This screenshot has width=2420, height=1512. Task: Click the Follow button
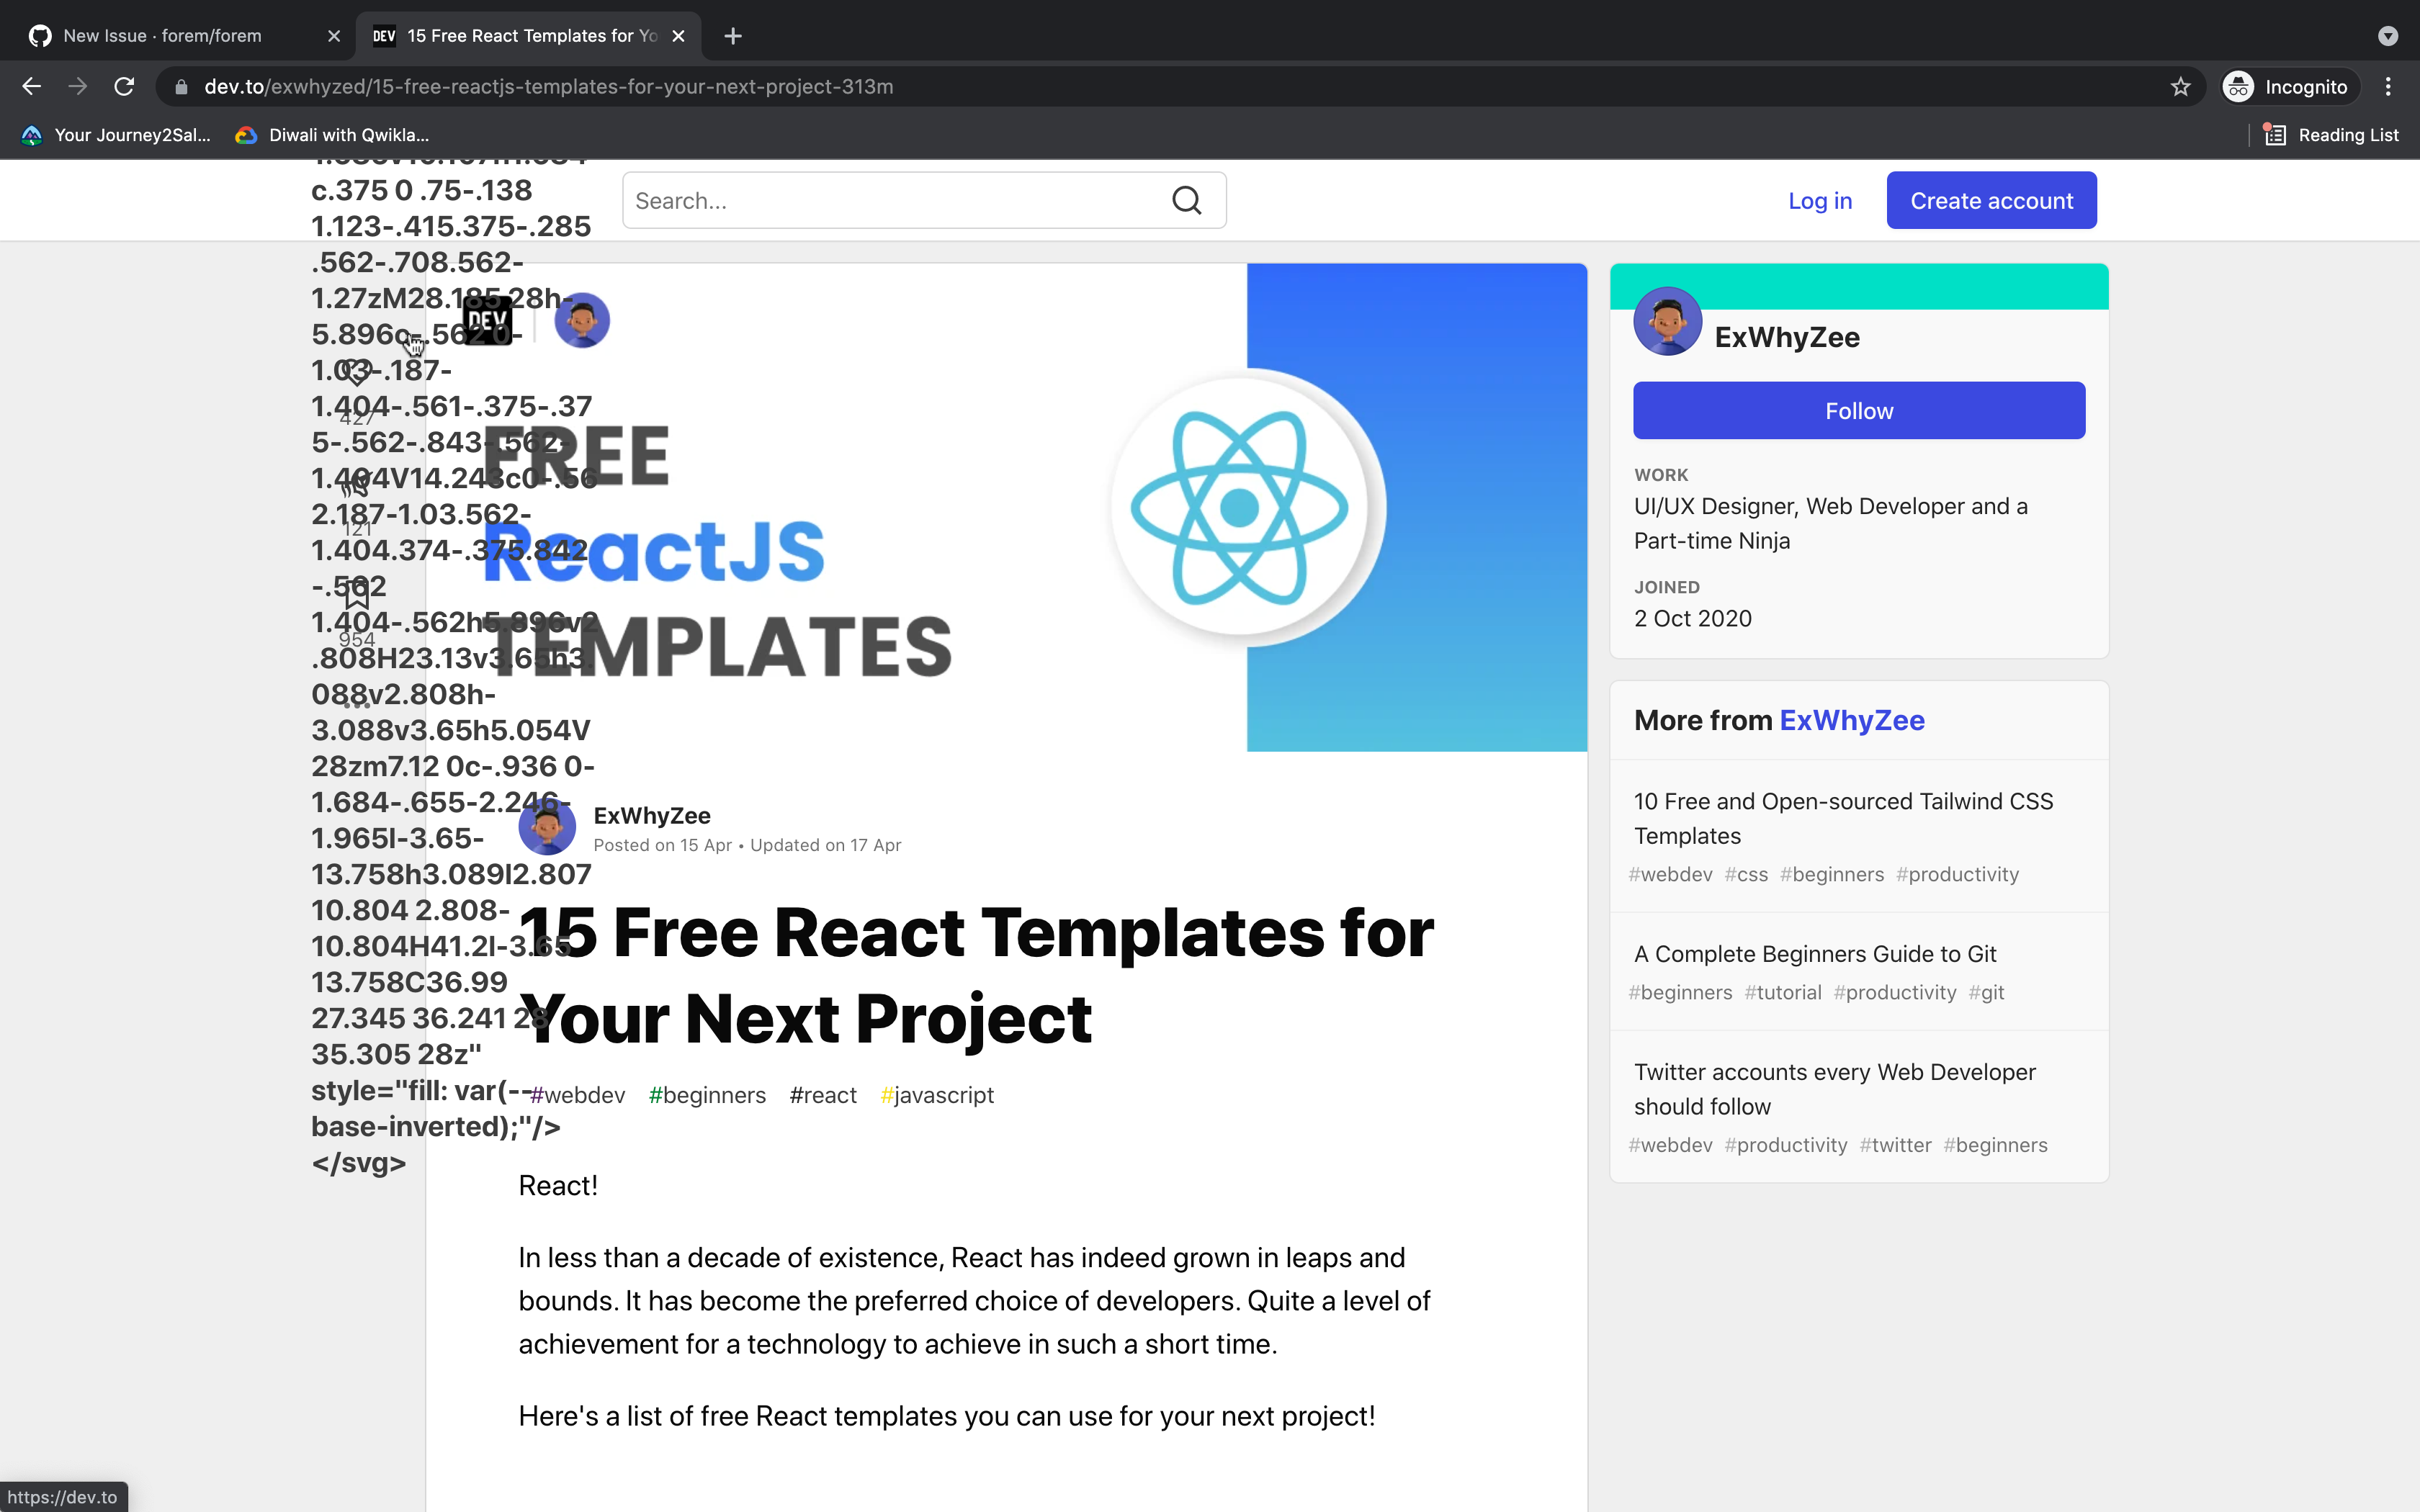click(1858, 411)
